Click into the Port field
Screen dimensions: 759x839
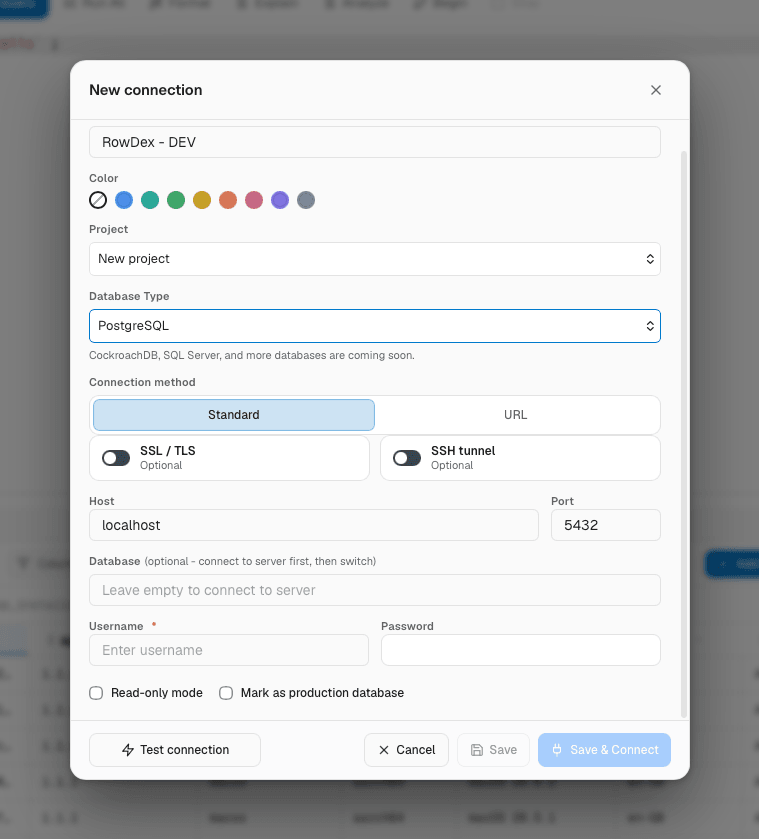(x=606, y=525)
